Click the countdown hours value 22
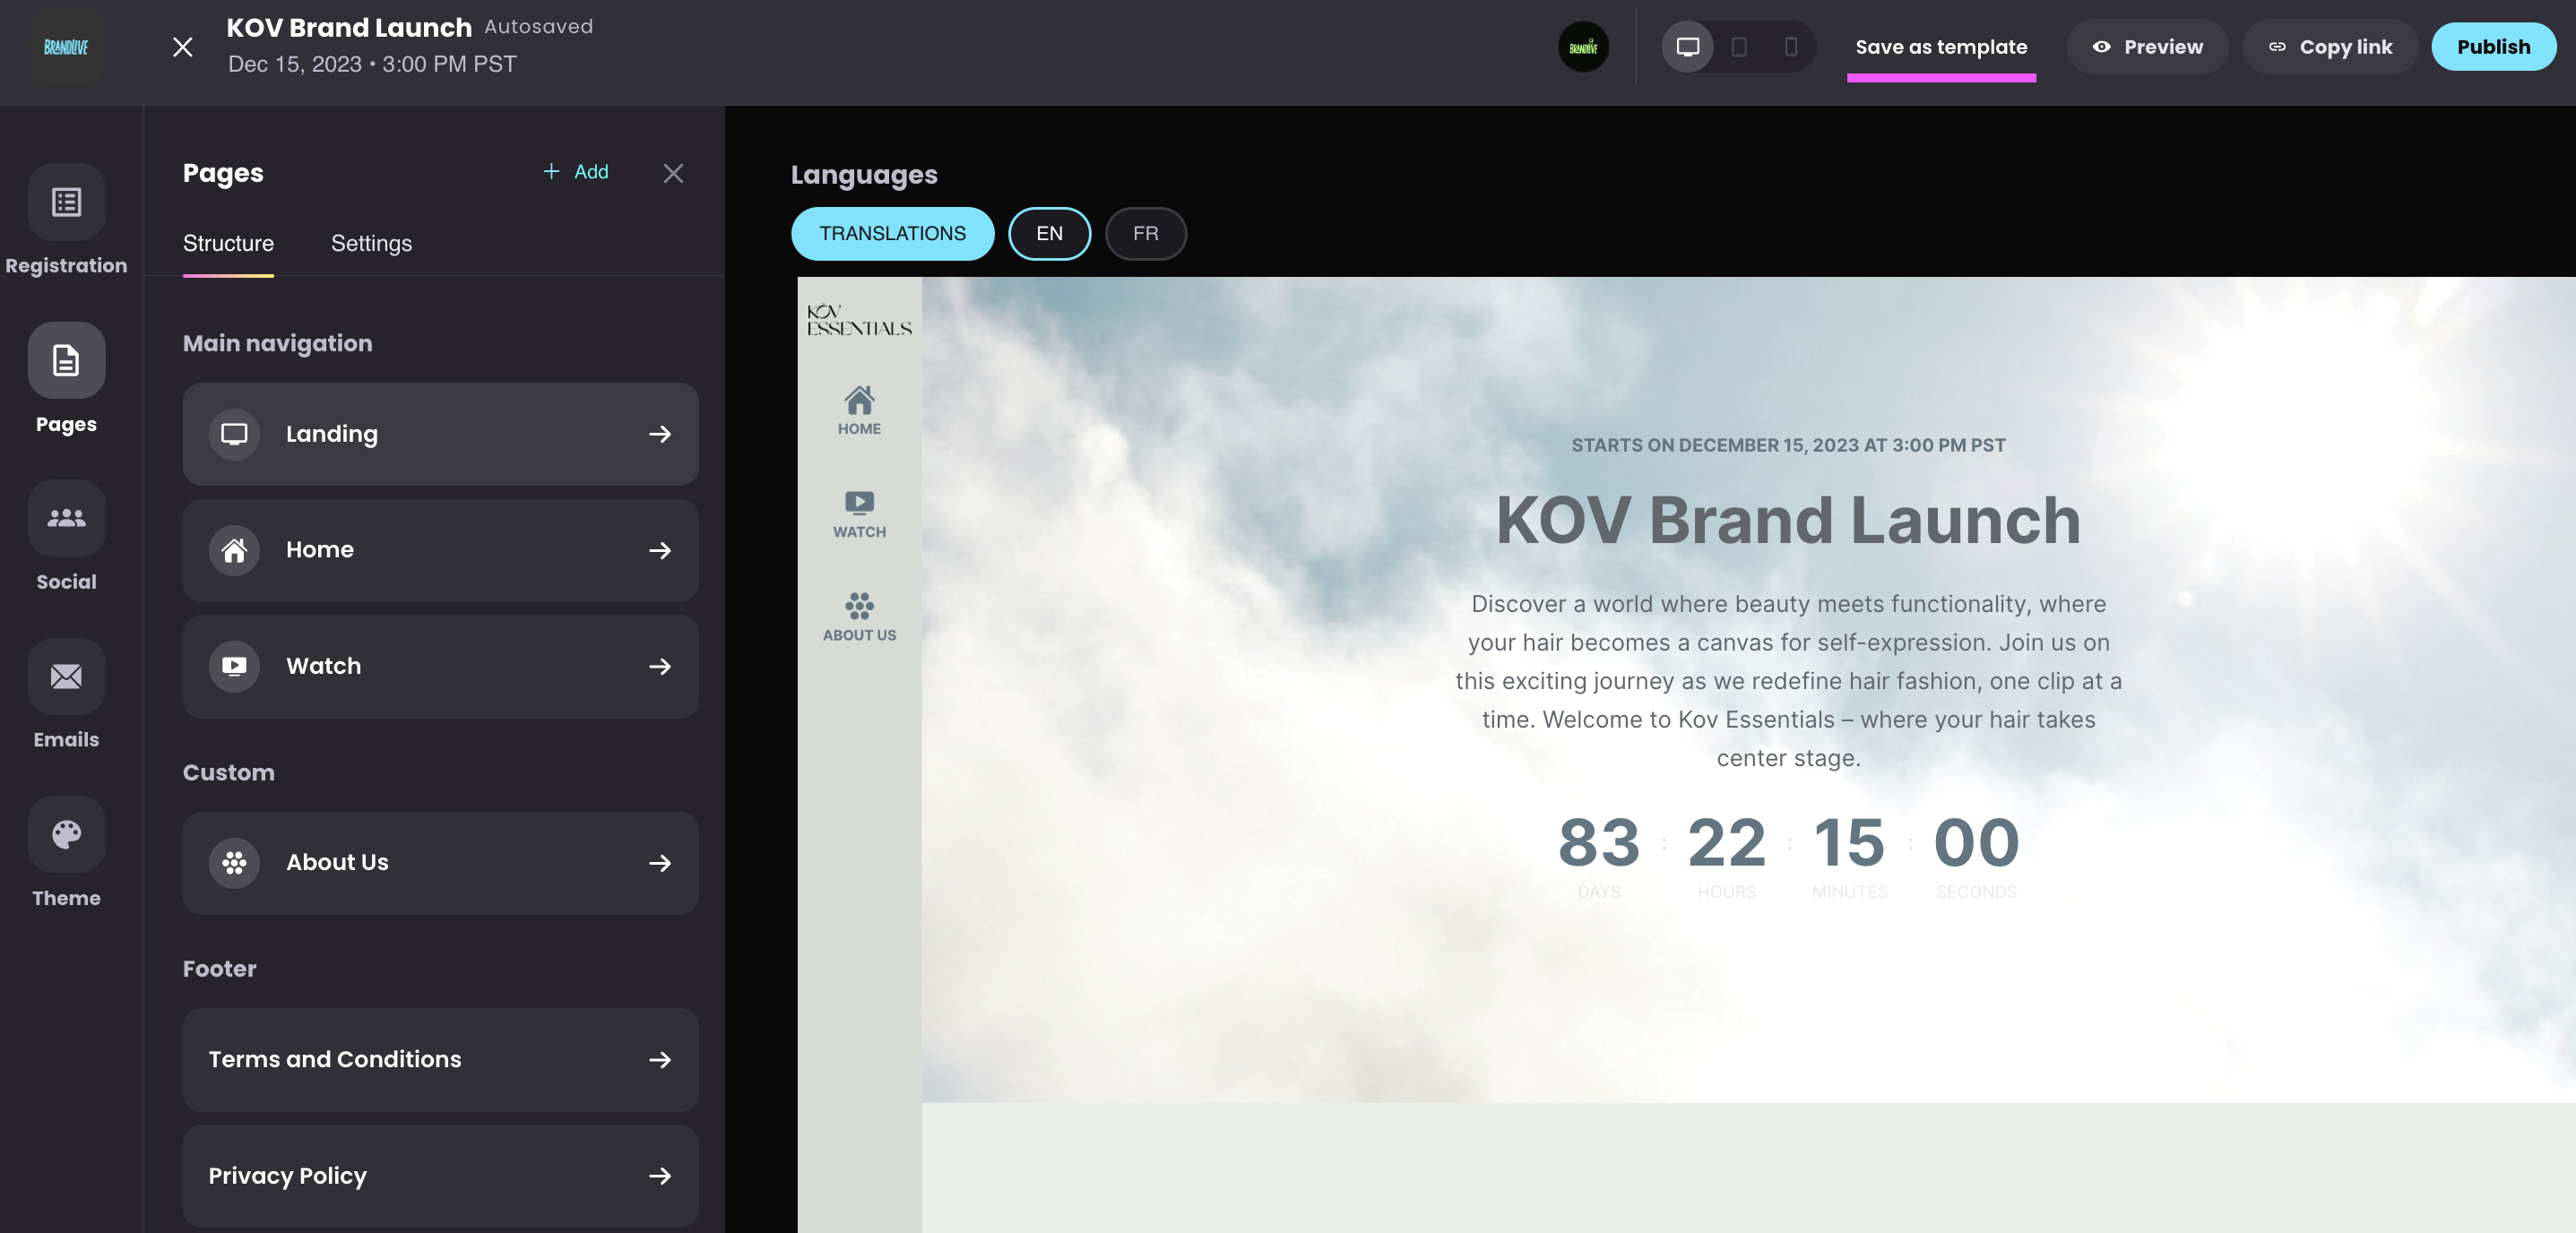Screen dimensions: 2576x1233 1727,843
